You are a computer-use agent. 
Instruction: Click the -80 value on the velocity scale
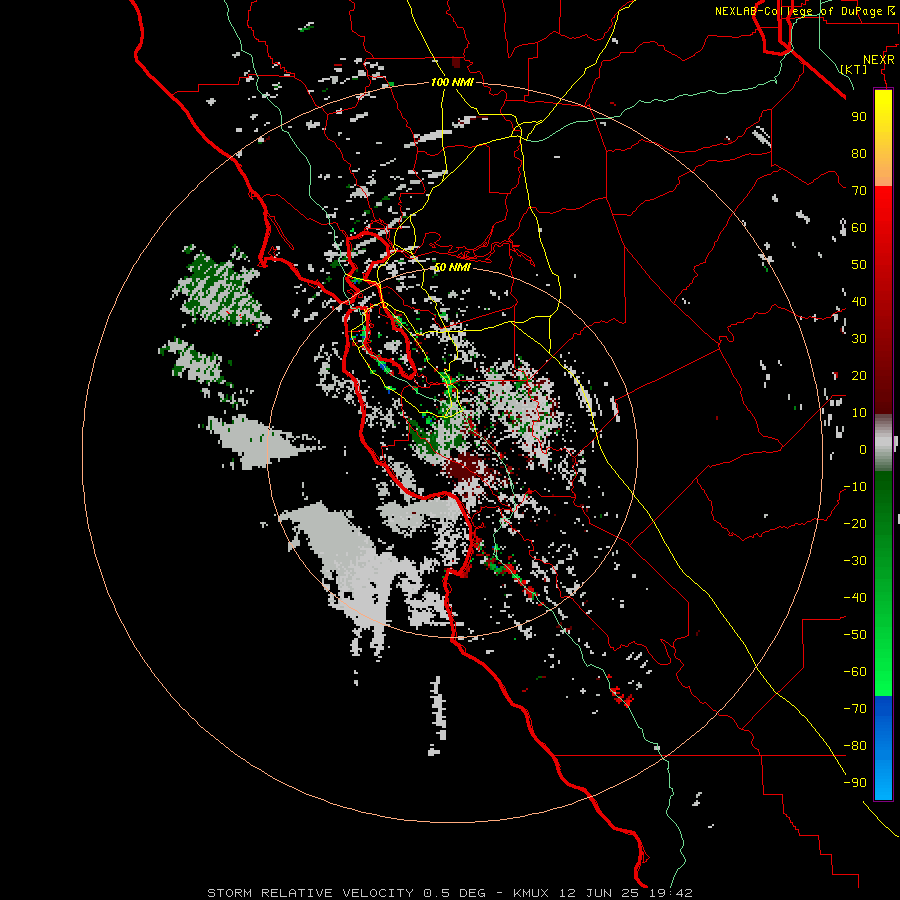click(855, 746)
